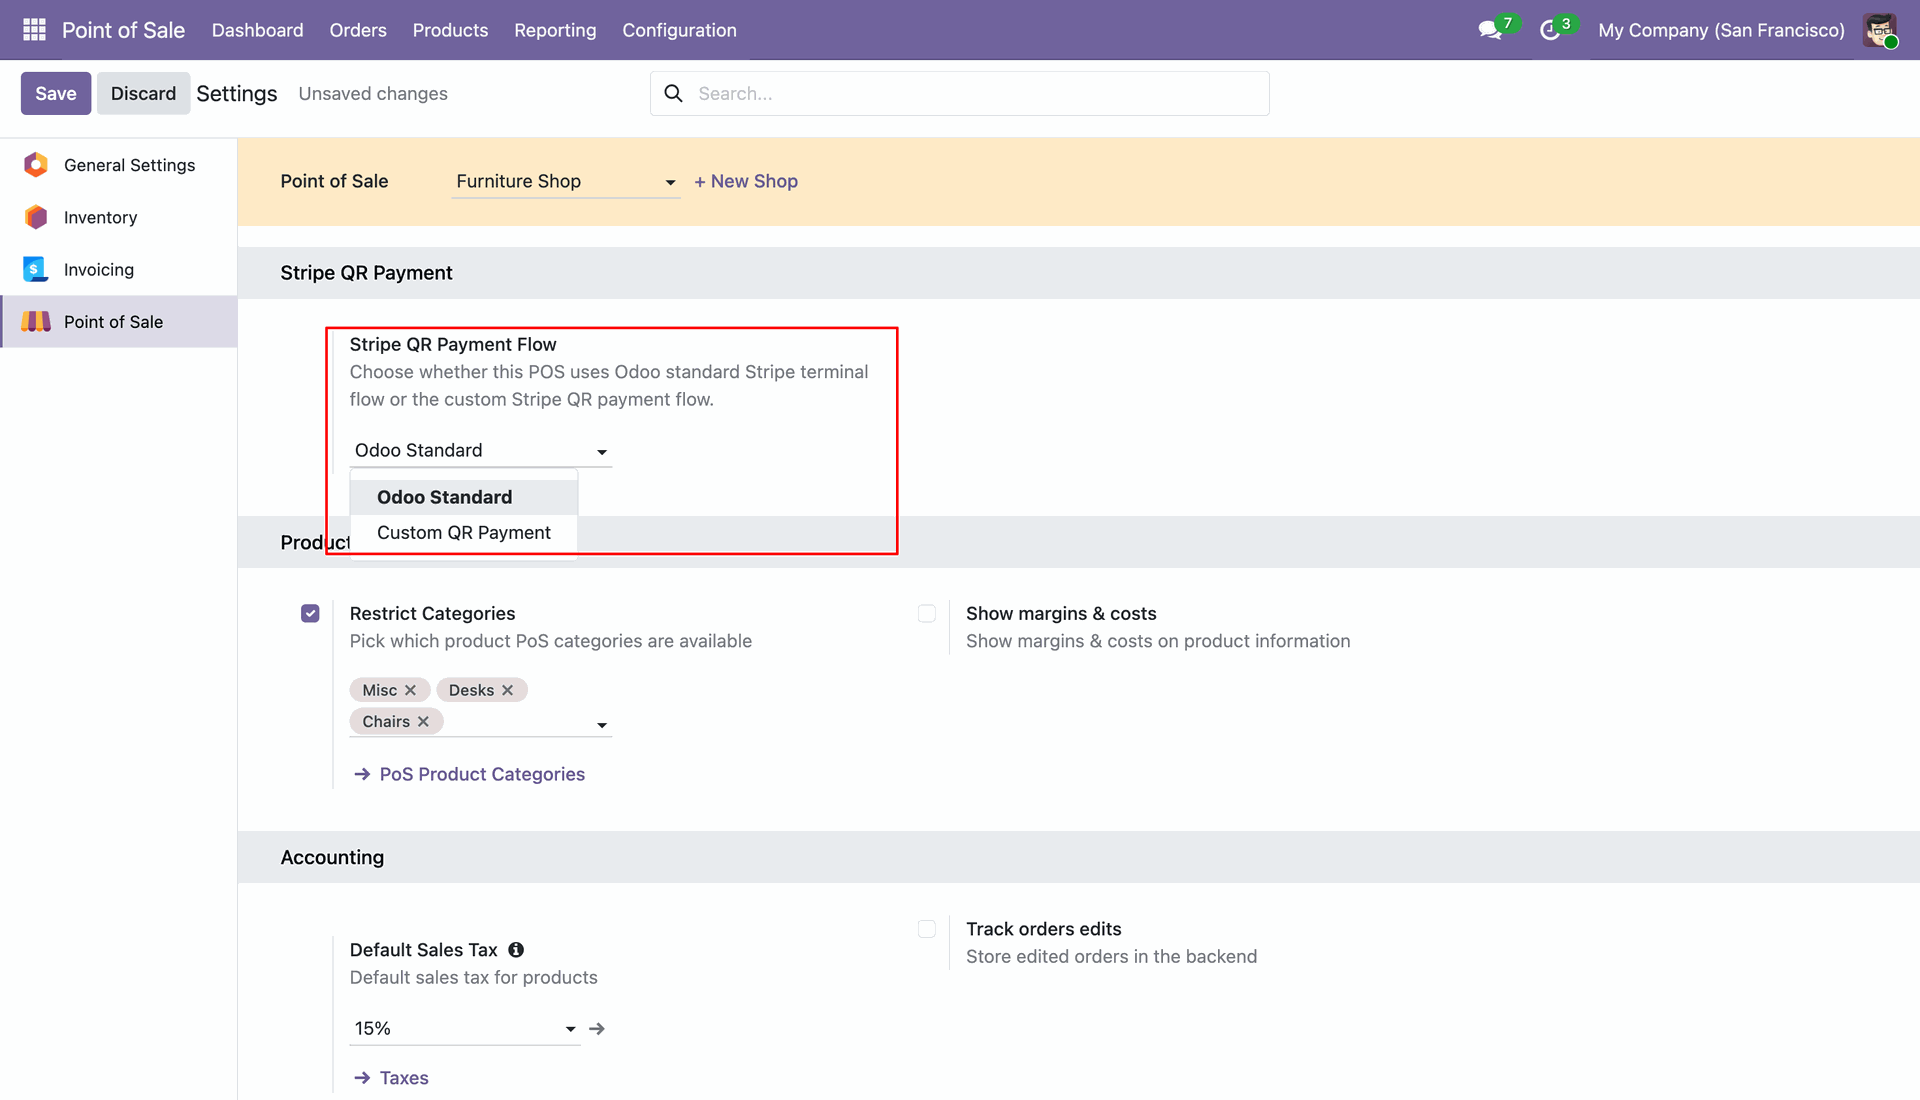Follow the PoS Product Categories link
Screen dimensions: 1920x1100
482,774
